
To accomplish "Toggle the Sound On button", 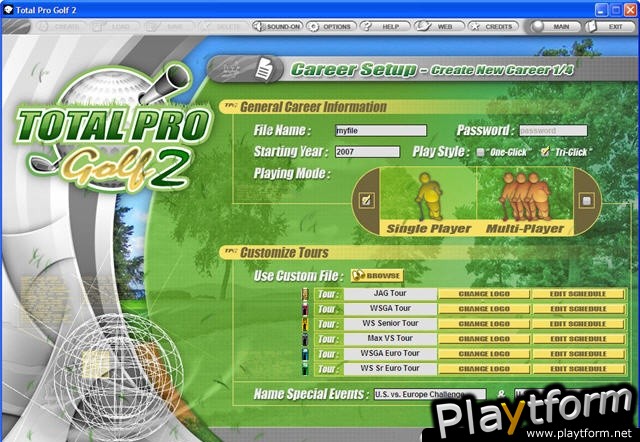I will [277, 27].
